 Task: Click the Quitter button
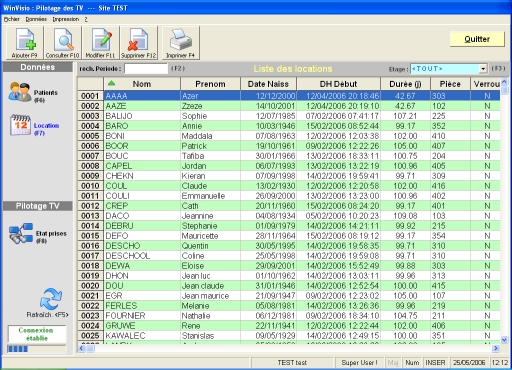coord(477,39)
